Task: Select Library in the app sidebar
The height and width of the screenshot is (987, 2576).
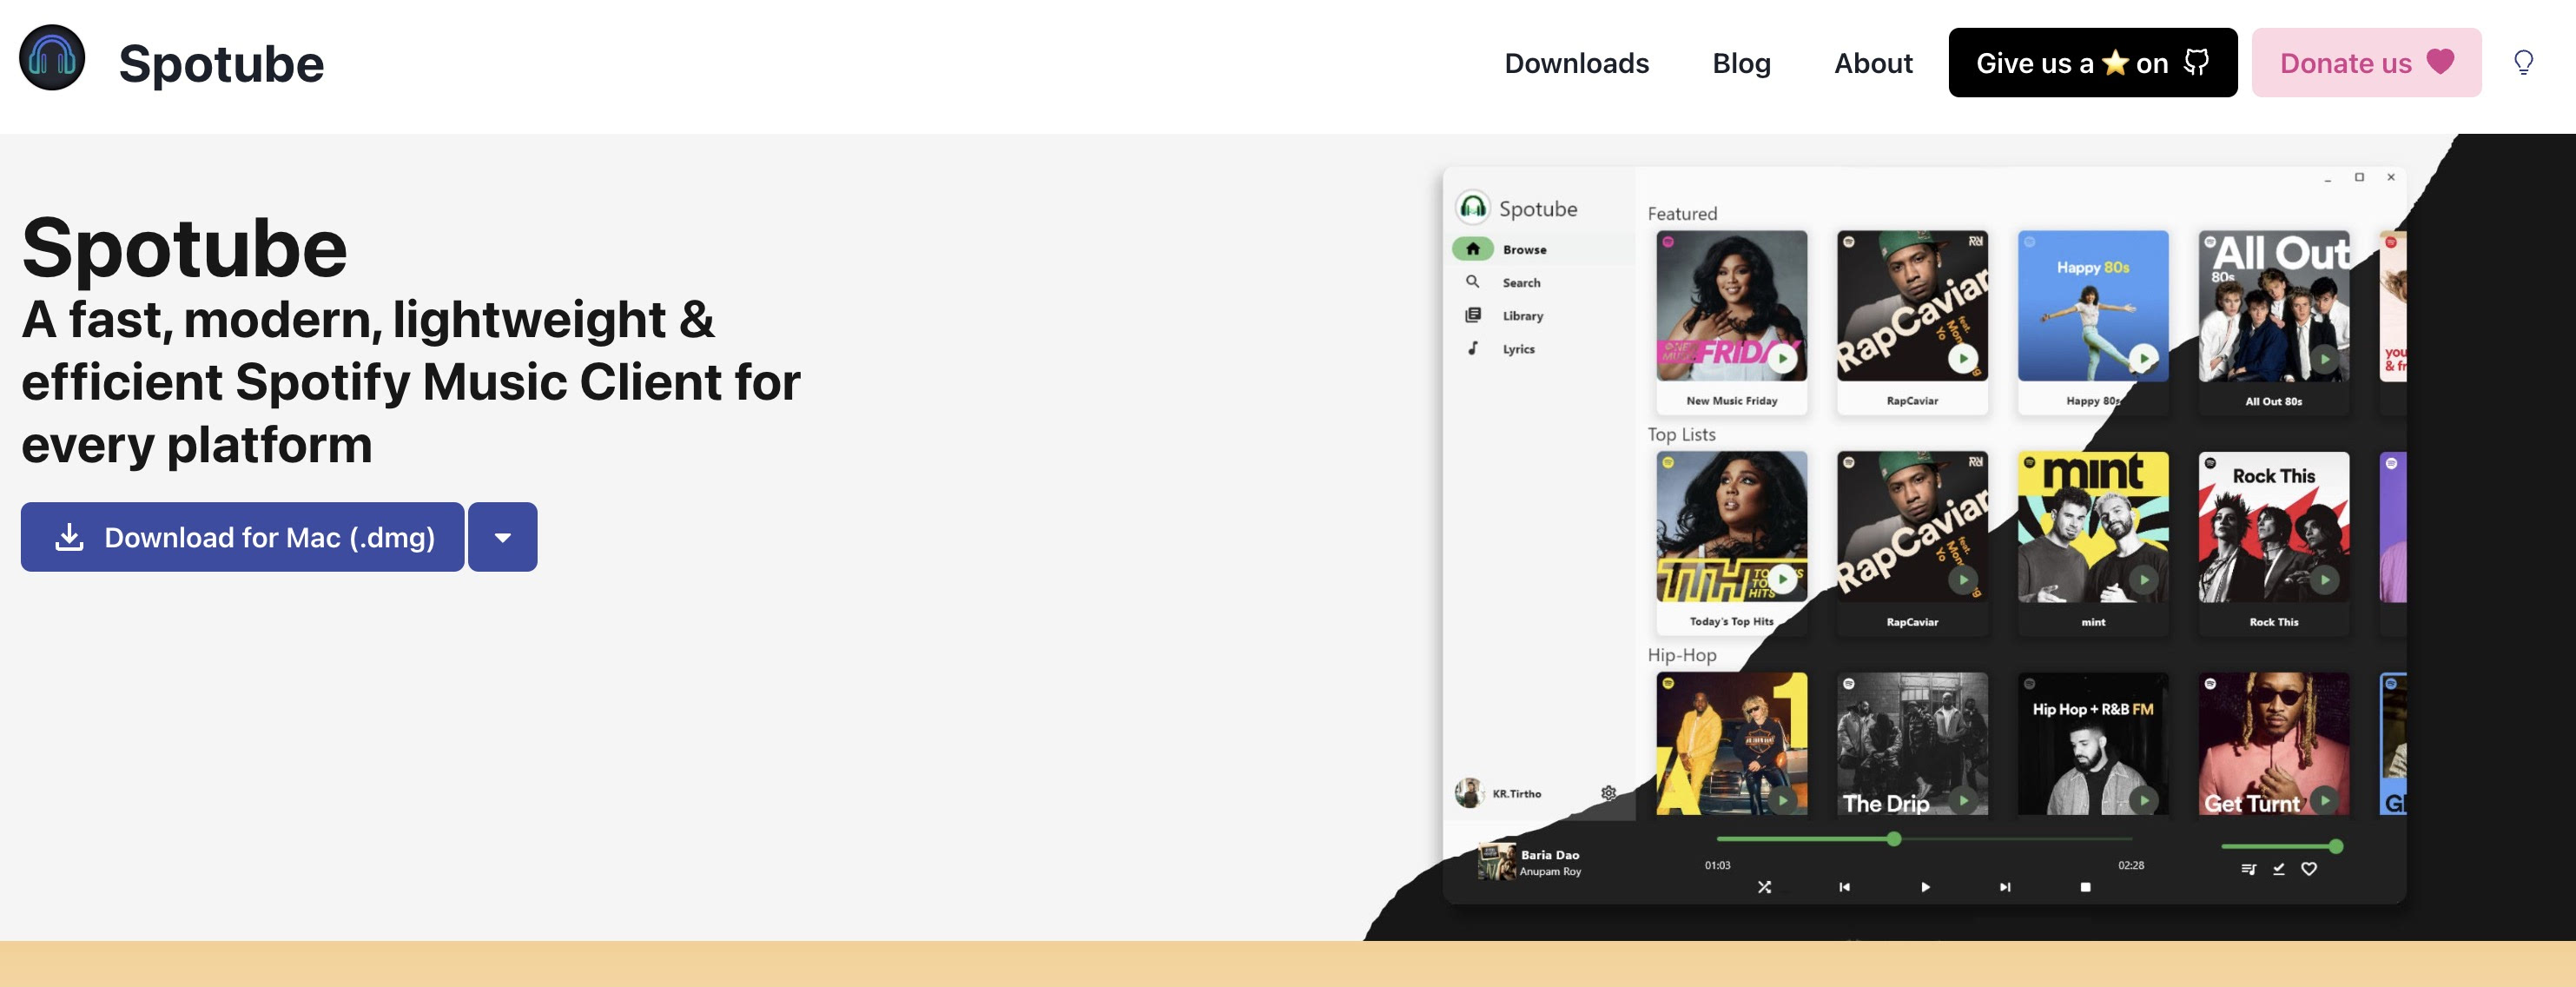Action: [x=1522, y=316]
